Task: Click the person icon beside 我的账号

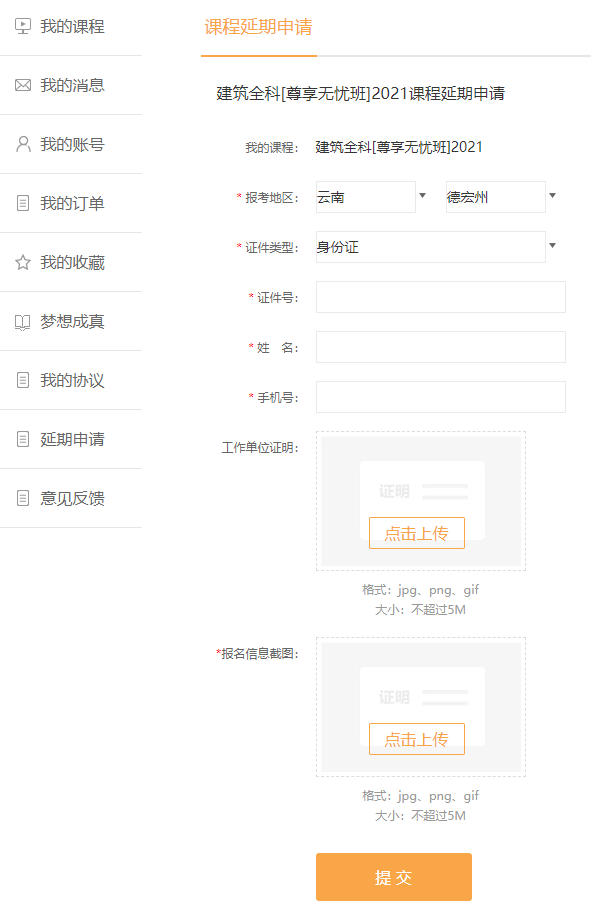Action: 23,144
